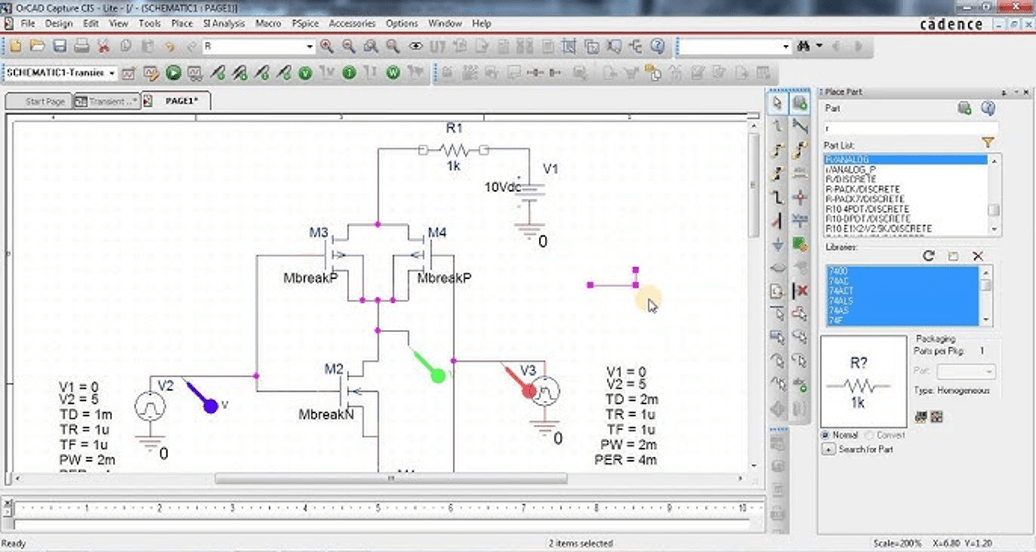This screenshot has width=1036, height=552.
Task: Open the Place Part panel help icon
Action: (x=988, y=108)
